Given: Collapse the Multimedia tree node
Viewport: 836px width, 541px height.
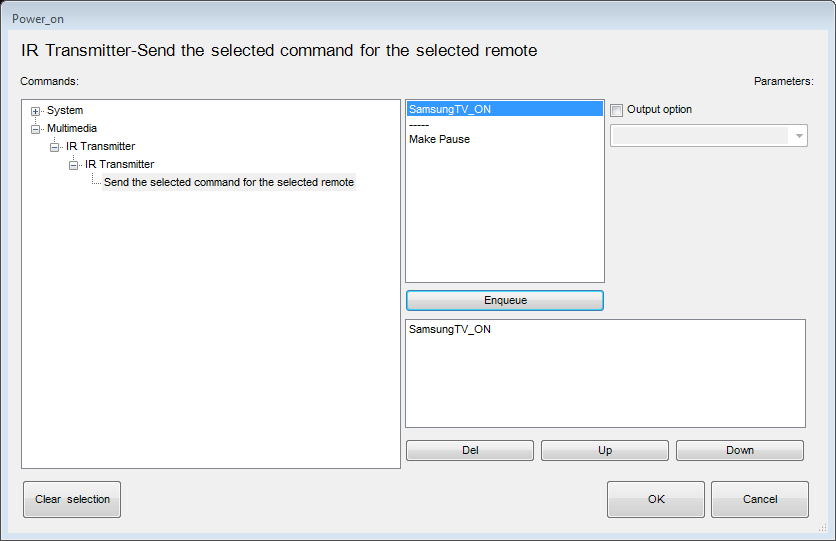Looking at the screenshot, I should 35,129.
